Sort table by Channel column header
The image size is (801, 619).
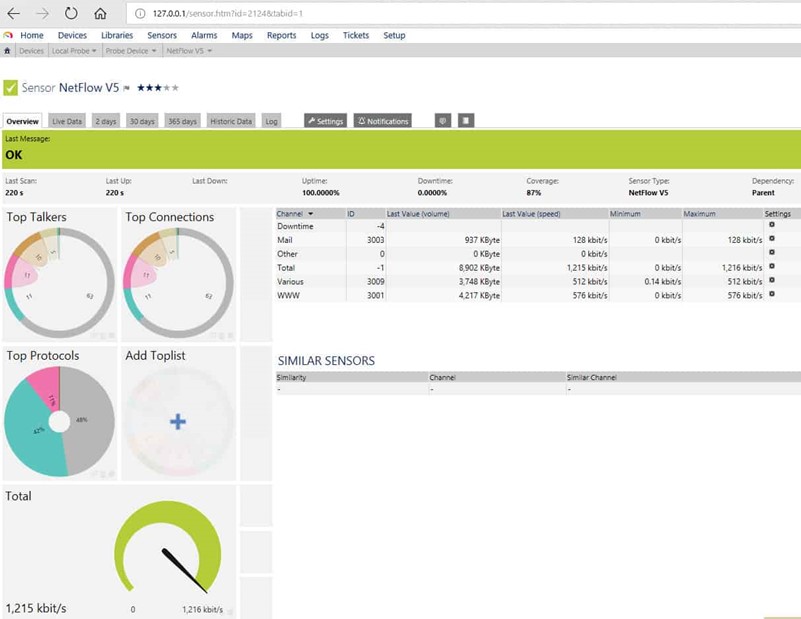295,213
